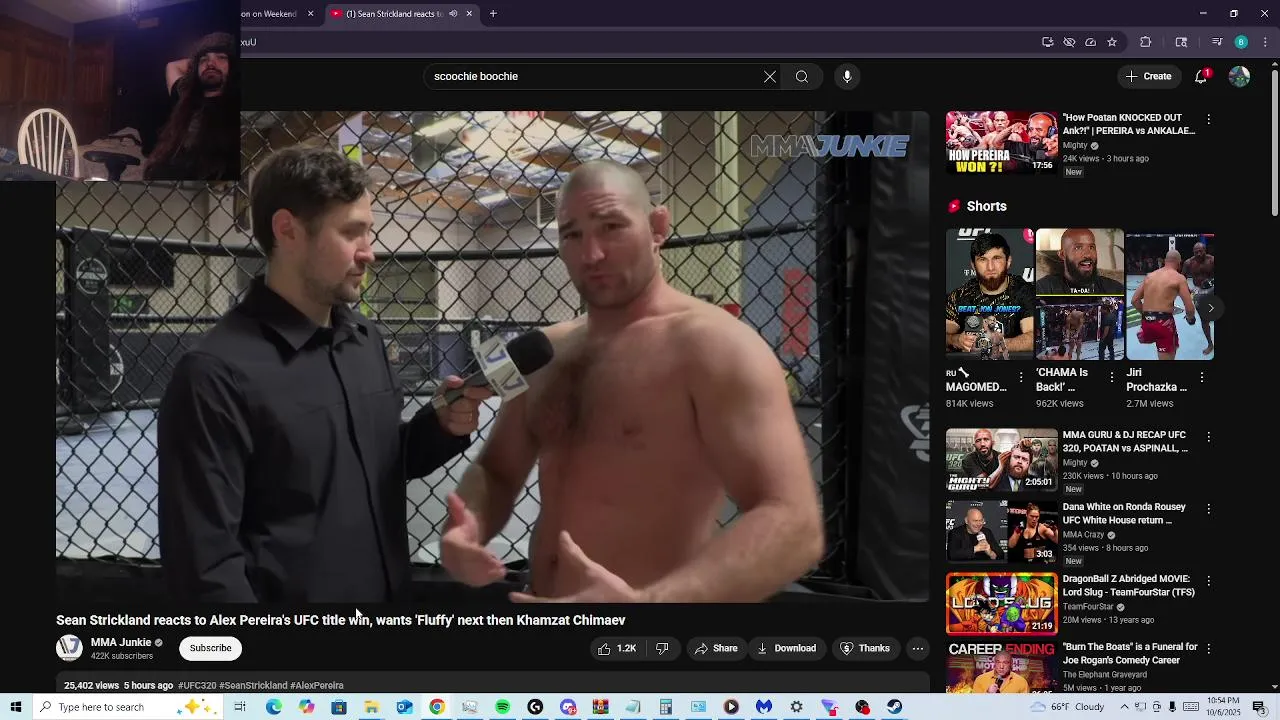The height and width of the screenshot is (720, 1280).
Task: Open options for 'CHAMA Is Back!' short
Action: click(x=1111, y=377)
